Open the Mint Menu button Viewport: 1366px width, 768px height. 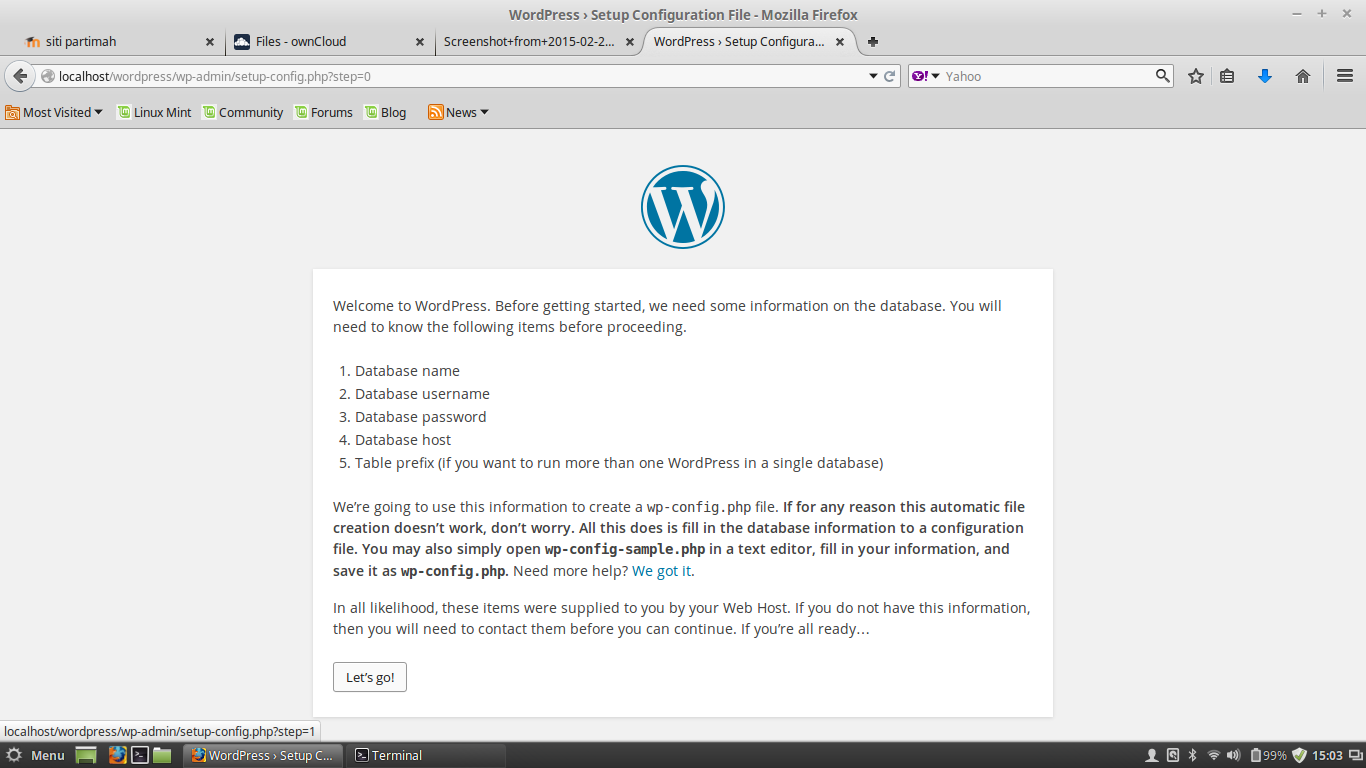[x=36, y=755]
